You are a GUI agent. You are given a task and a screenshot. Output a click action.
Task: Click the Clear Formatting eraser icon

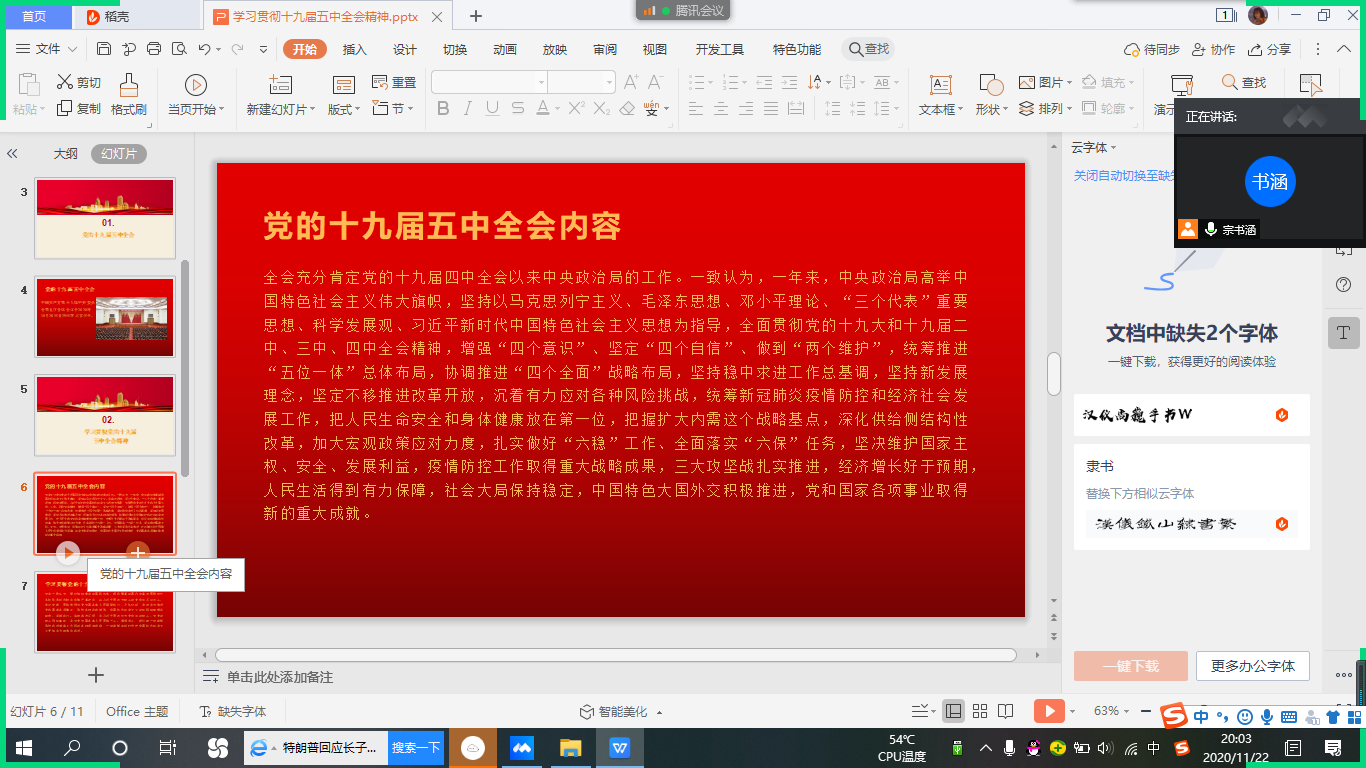(x=628, y=108)
